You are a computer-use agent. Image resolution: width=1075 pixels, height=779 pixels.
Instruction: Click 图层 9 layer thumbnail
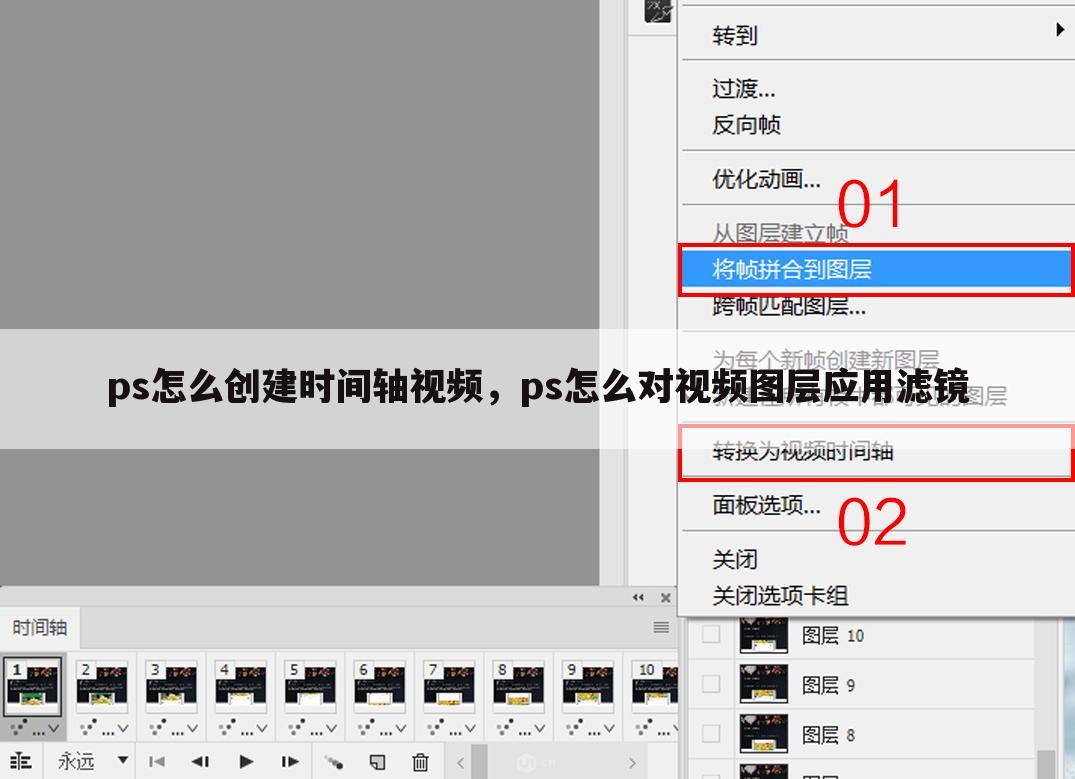tap(764, 684)
